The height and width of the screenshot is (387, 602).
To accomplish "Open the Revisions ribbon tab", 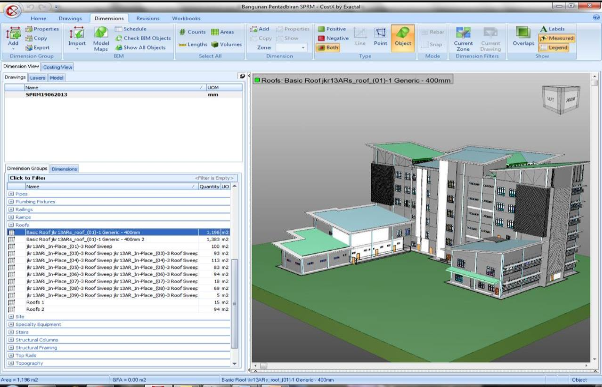I will [x=148, y=18].
